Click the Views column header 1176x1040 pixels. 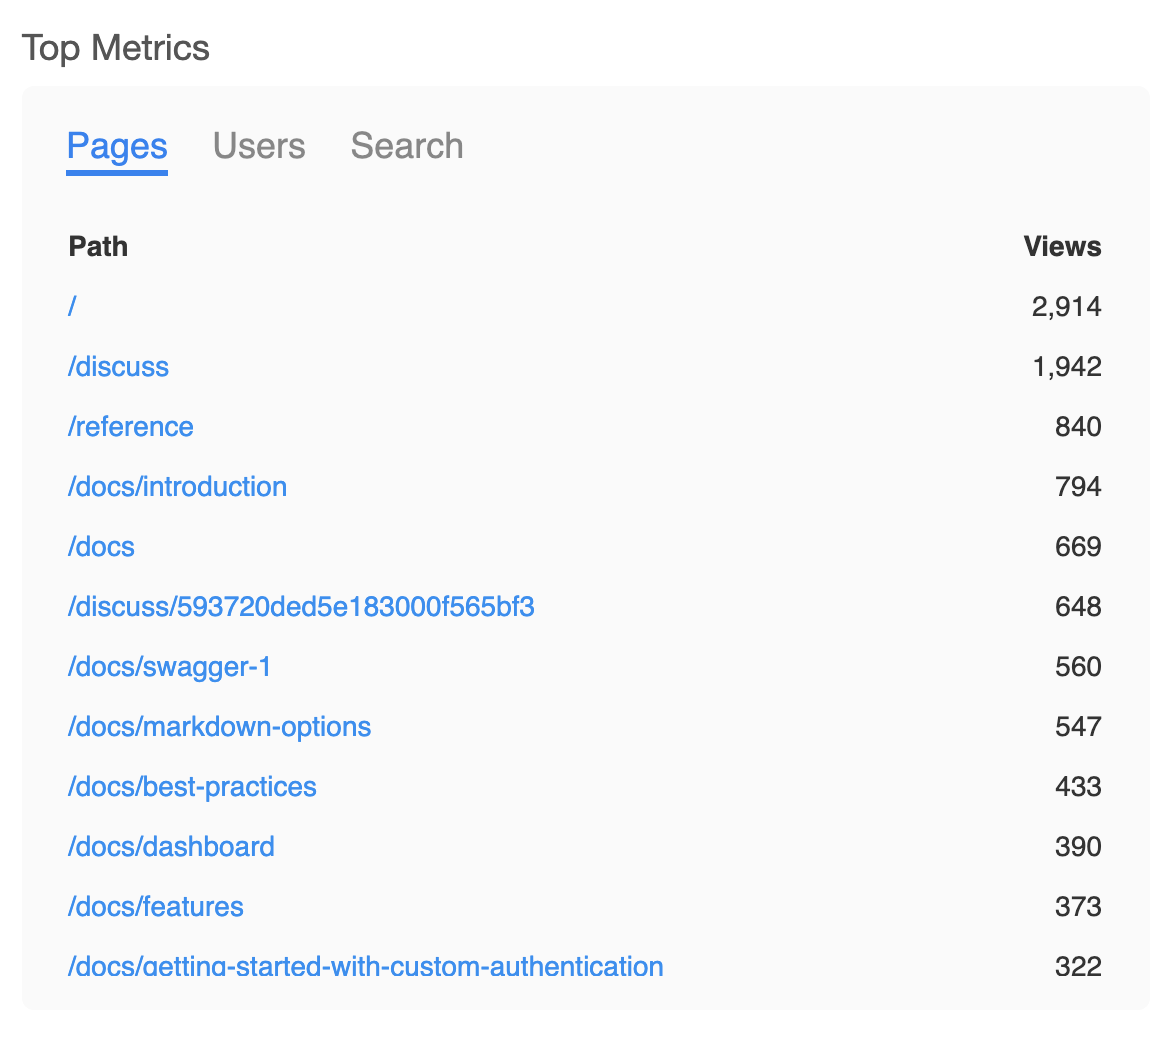tap(1062, 247)
